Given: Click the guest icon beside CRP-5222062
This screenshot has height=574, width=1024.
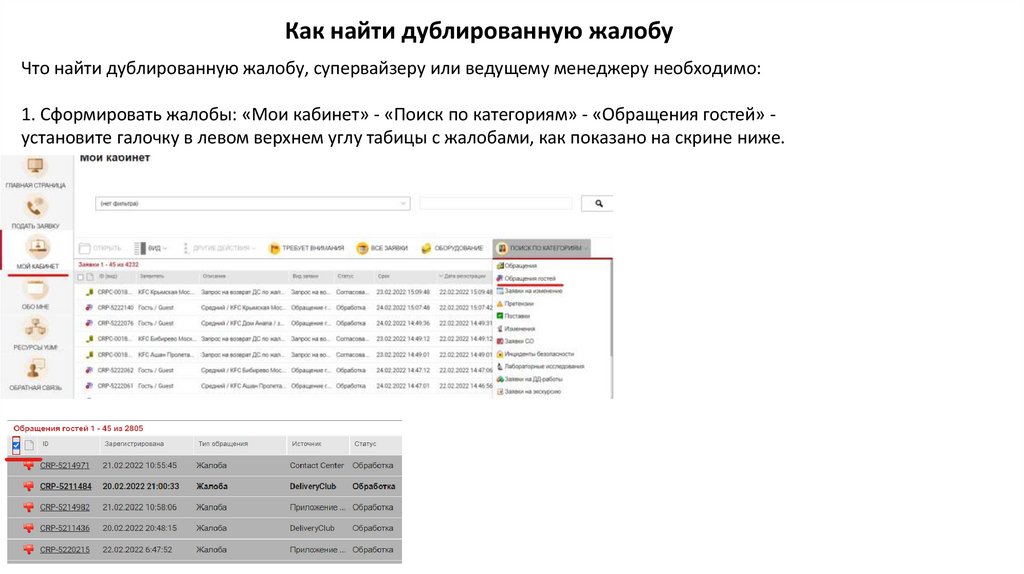Looking at the screenshot, I should (x=89, y=370).
